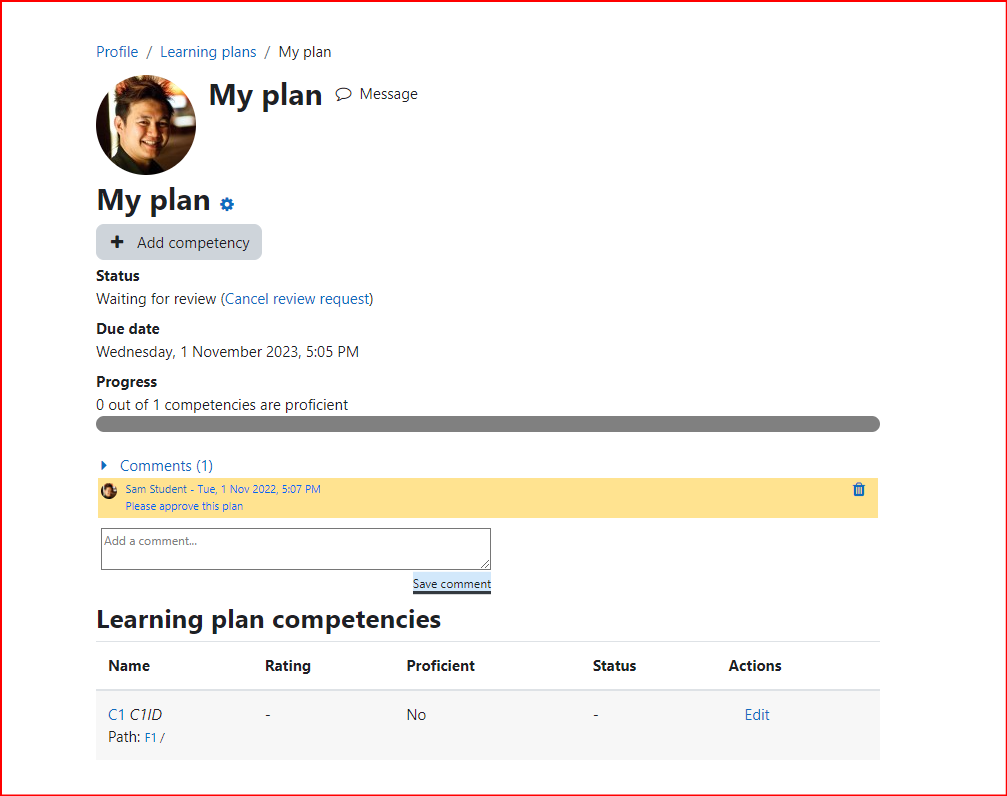This screenshot has width=1007, height=796.
Task: Click the due date 'Wednesday, 1 November 2023, 5:05 PM'
Action: click(x=227, y=352)
